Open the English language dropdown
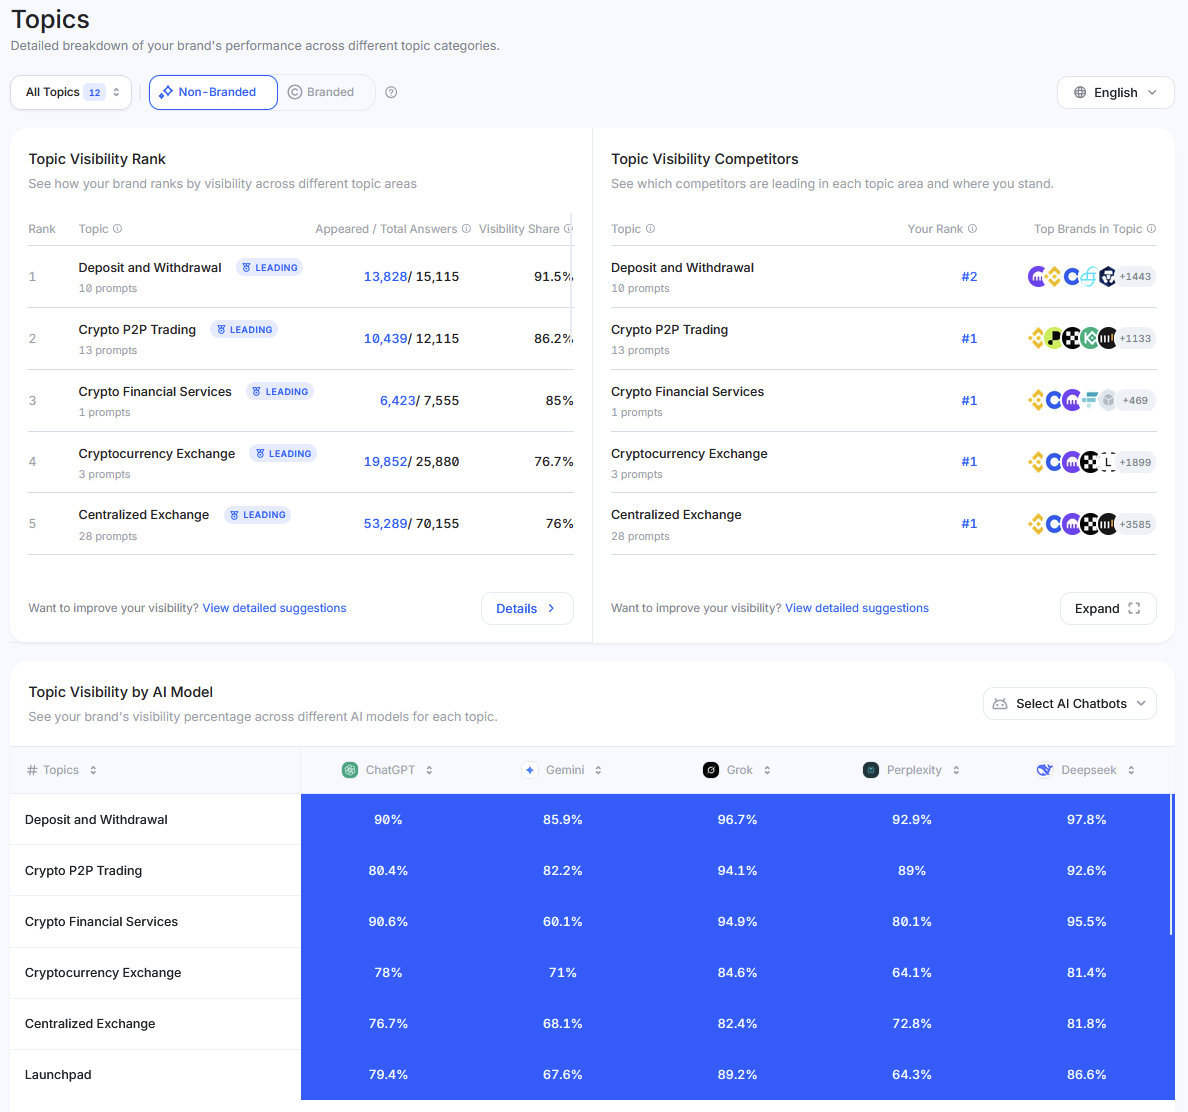The image size is (1188, 1112). pyautogui.click(x=1115, y=92)
